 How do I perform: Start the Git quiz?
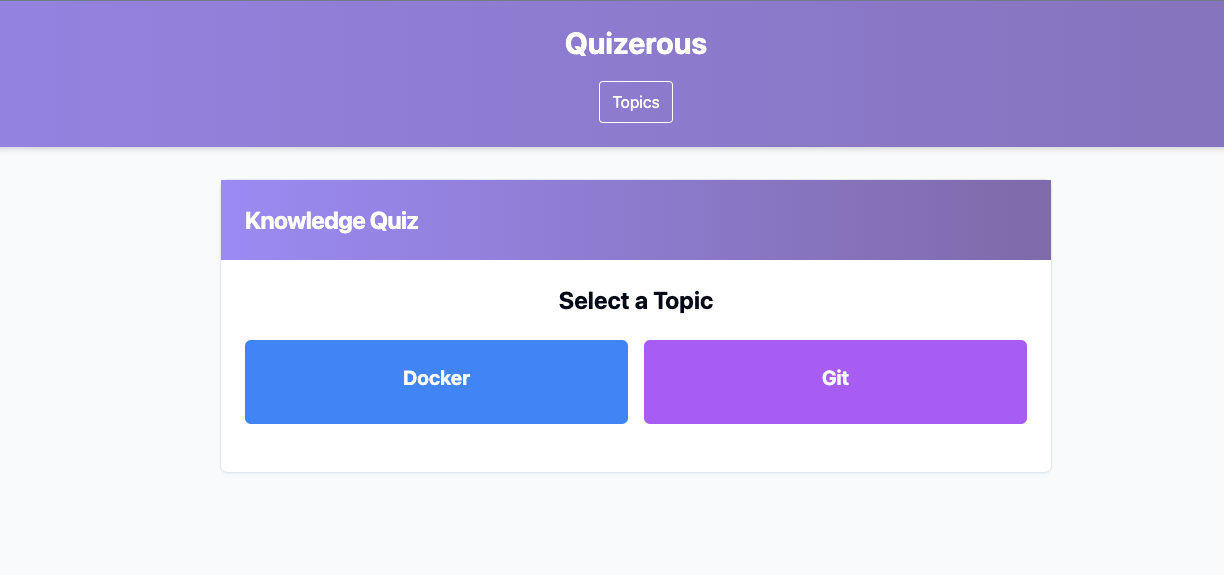click(x=835, y=381)
